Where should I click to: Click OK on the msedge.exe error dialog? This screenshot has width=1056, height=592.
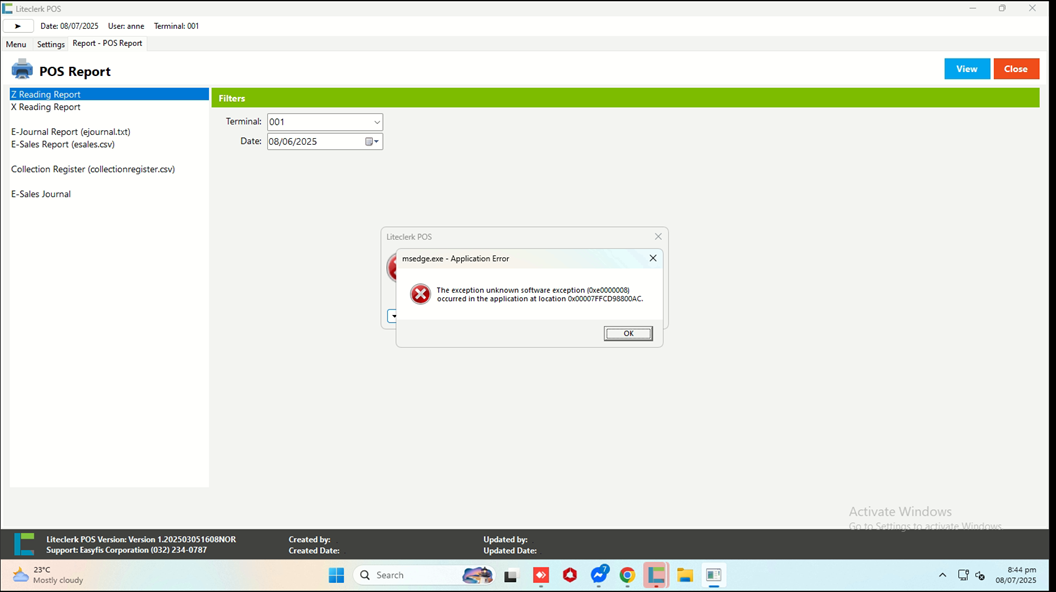628,334
